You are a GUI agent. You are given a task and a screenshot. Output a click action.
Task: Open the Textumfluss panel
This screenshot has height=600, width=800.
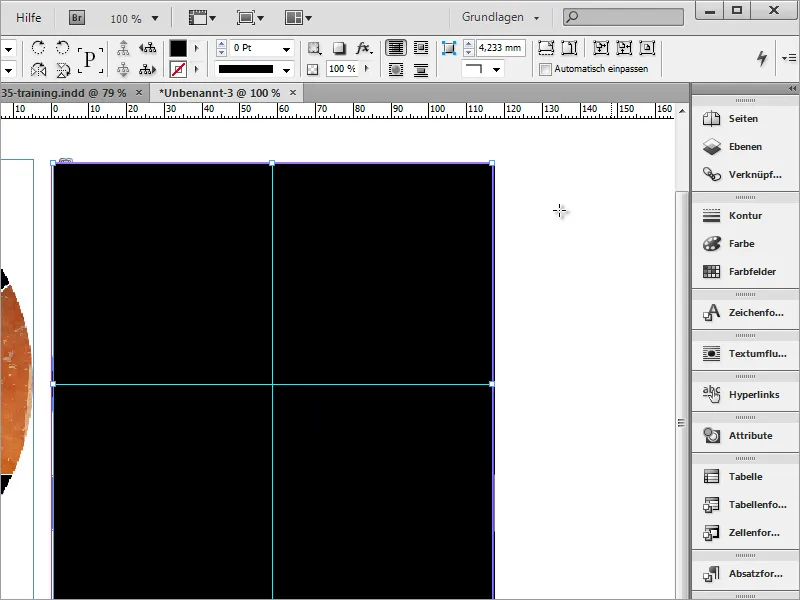click(745, 354)
